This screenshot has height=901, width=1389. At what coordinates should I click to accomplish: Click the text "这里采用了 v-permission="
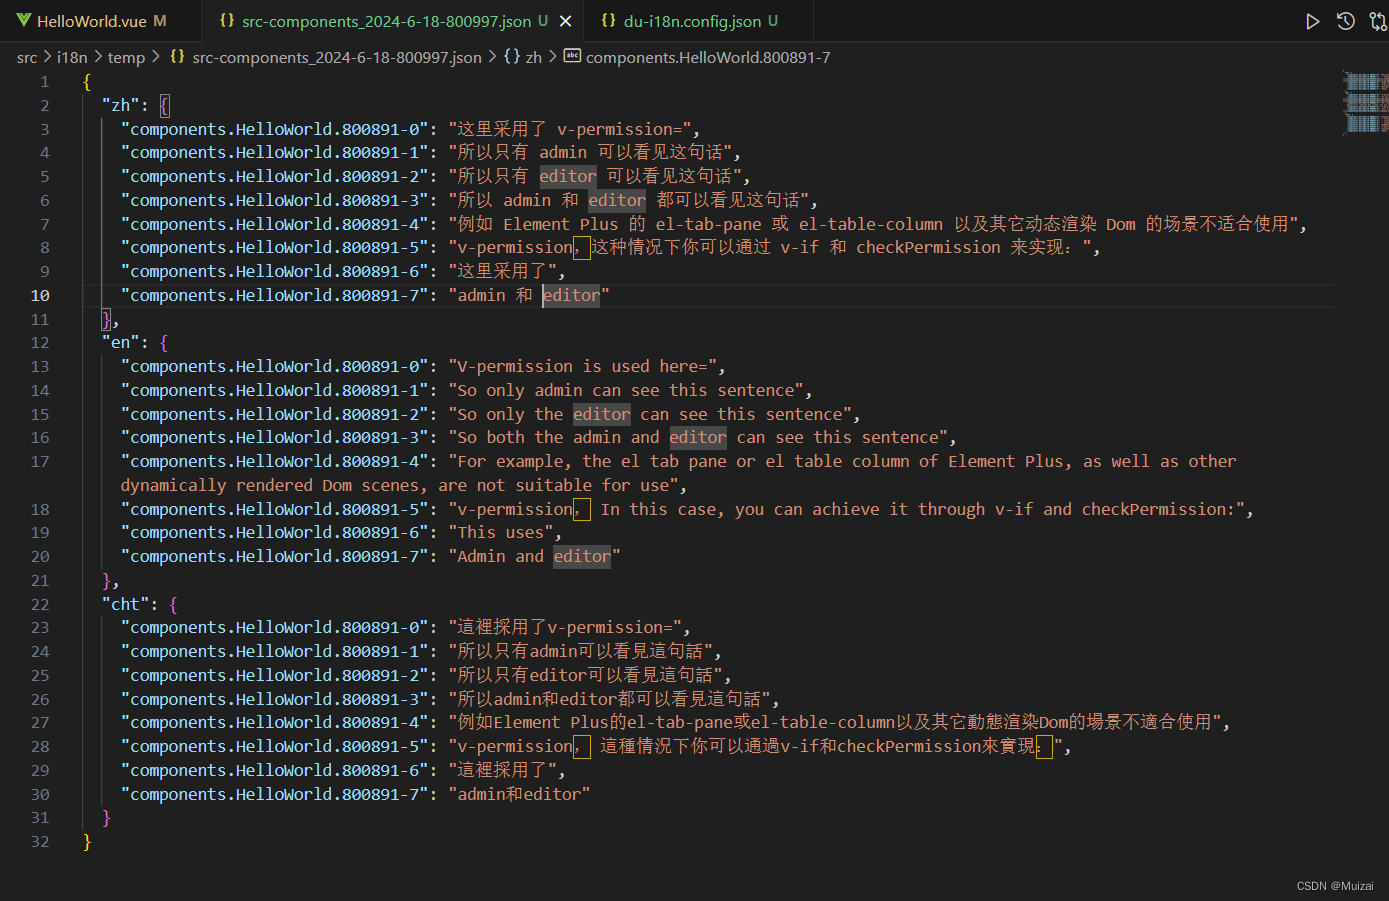point(570,129)
